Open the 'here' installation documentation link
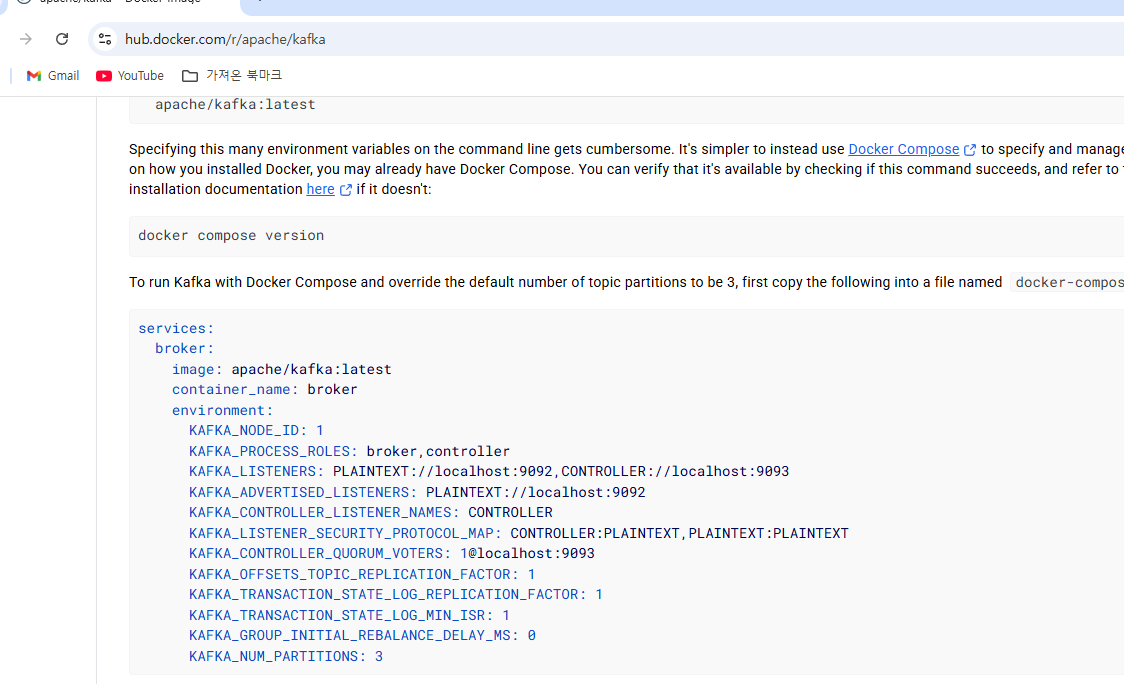Viewport: 1124px width, 684px height. click(320, 189)
